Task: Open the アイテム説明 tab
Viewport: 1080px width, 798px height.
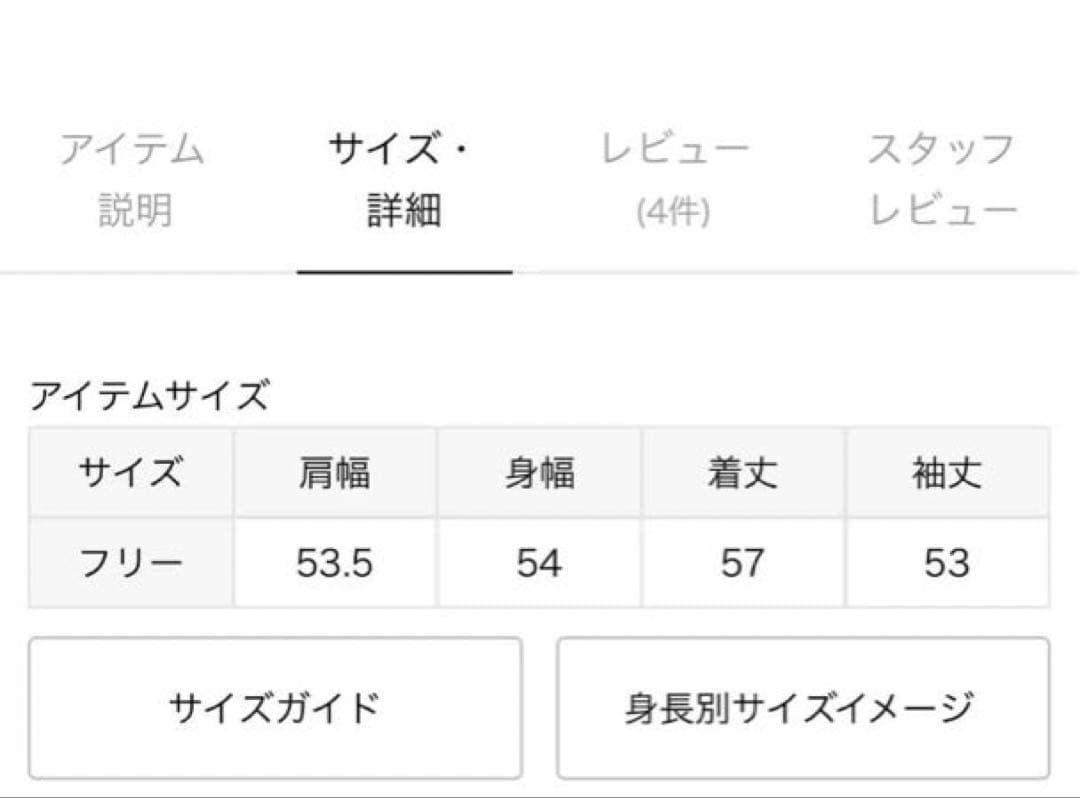Action: click(133, 180)
